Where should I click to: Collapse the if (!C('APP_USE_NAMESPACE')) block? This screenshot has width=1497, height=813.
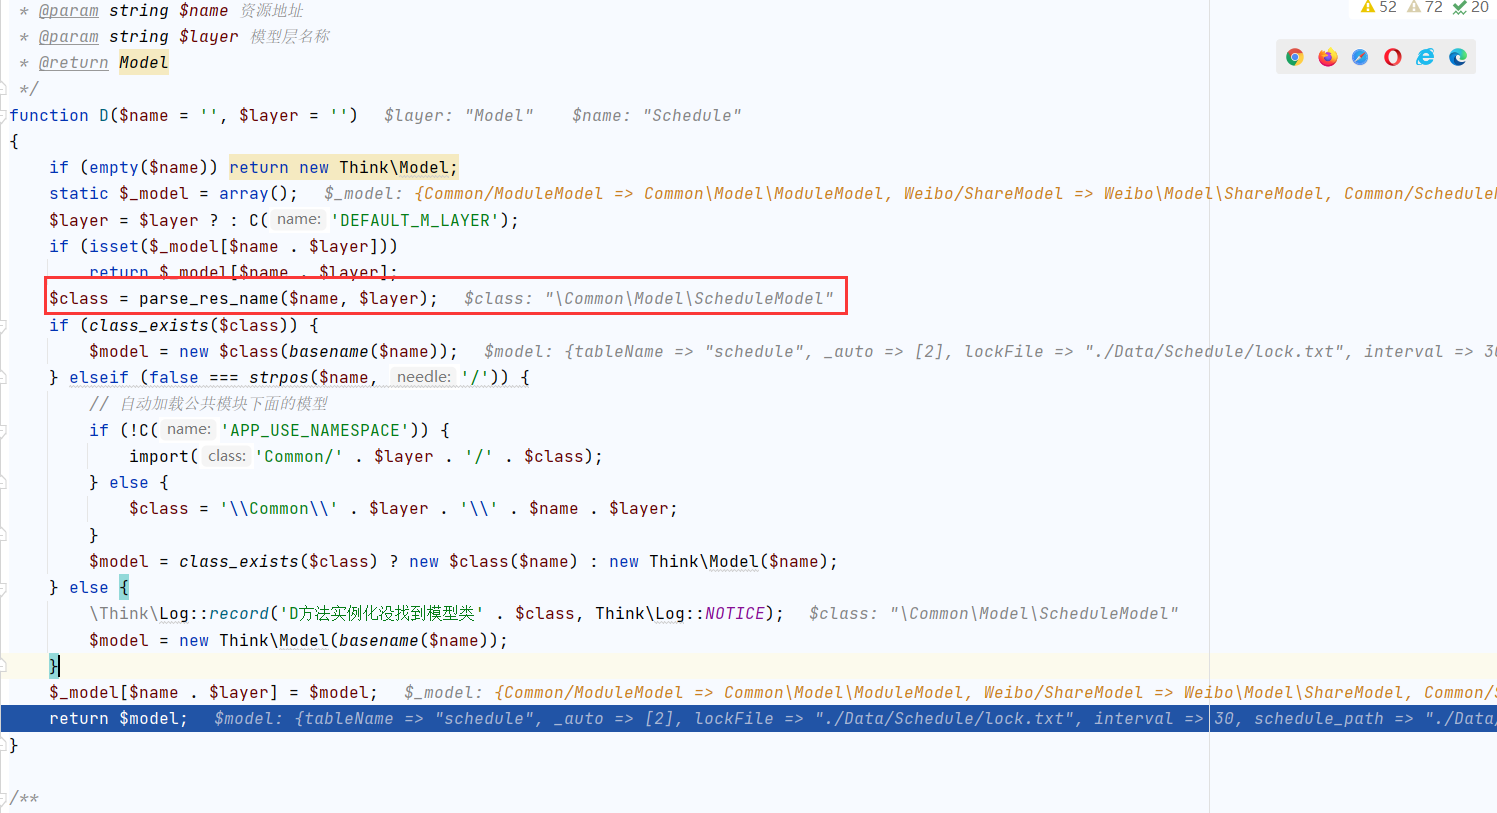click(x=3, y=431)
